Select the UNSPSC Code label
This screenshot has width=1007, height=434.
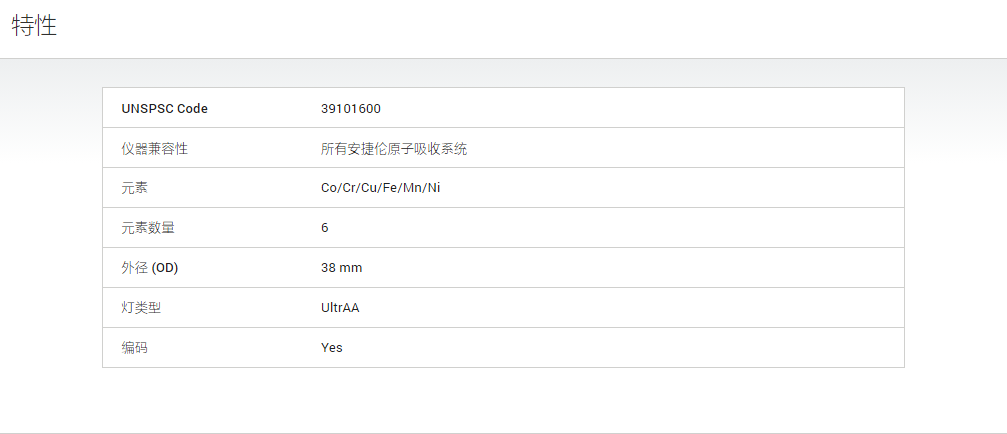point(164,109)
